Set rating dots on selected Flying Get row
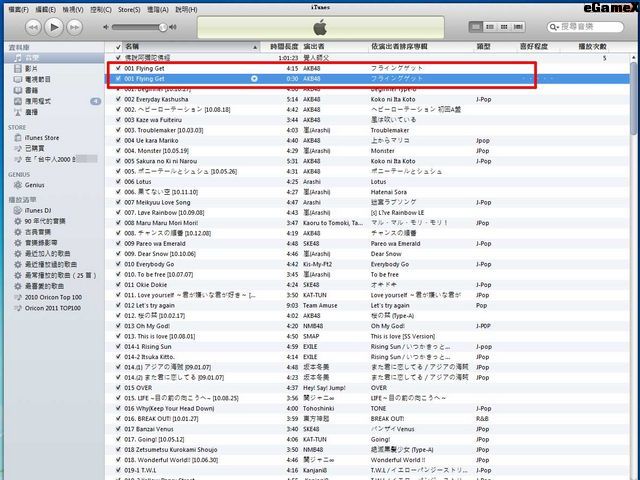The image size is (640, 480). (538, 78)
